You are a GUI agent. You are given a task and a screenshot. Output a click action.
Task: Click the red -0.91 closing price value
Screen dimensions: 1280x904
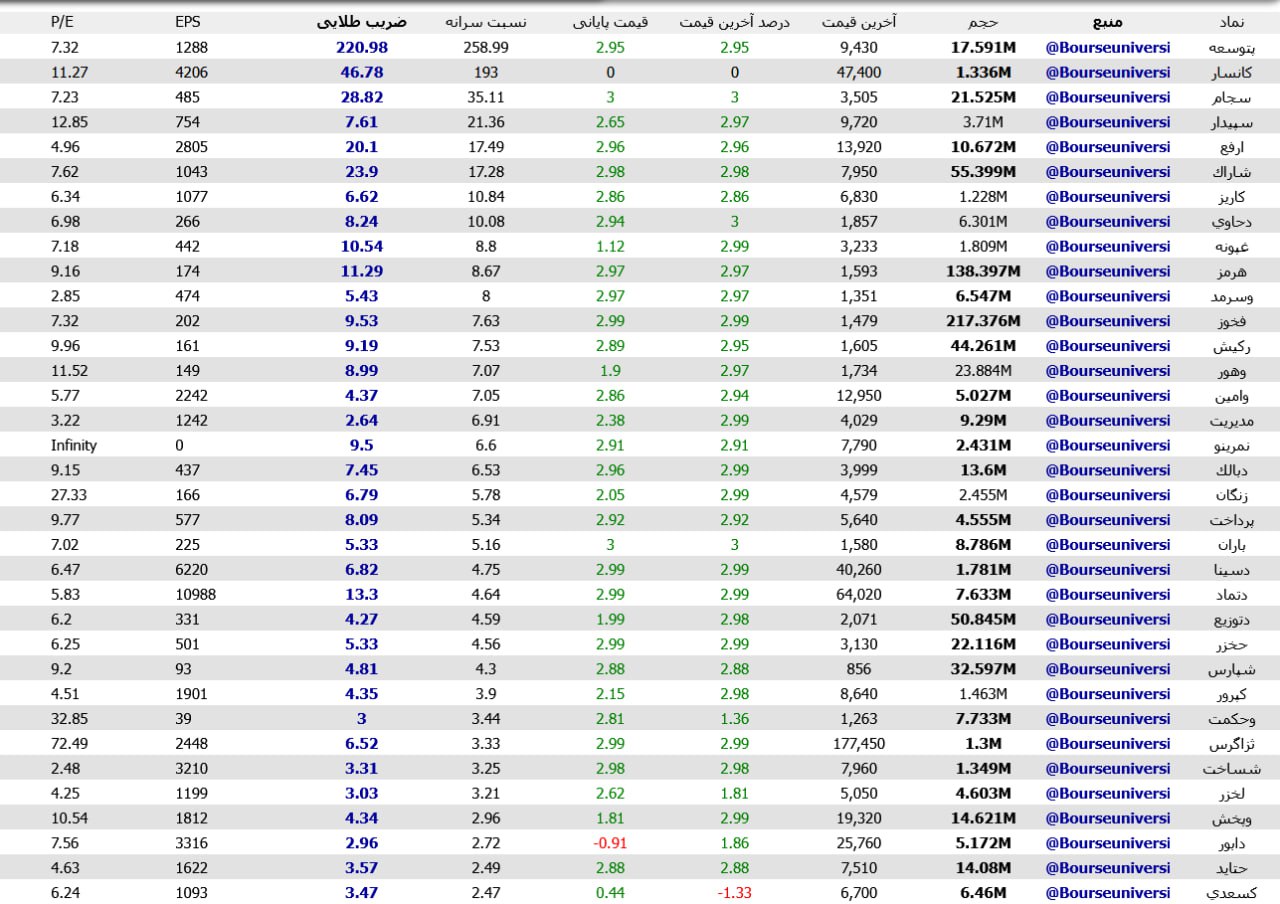tap(610, 843)
